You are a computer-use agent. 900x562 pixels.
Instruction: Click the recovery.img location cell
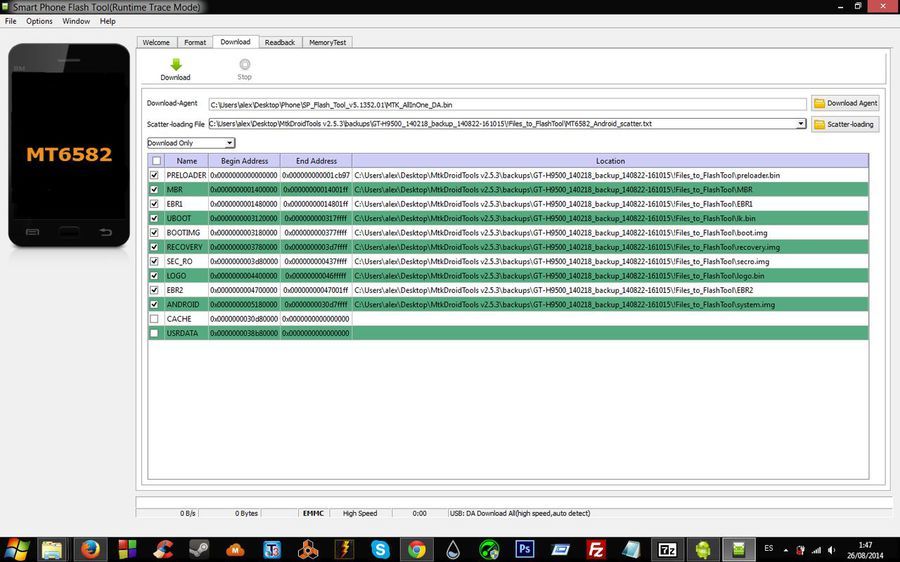click(610, 247)
